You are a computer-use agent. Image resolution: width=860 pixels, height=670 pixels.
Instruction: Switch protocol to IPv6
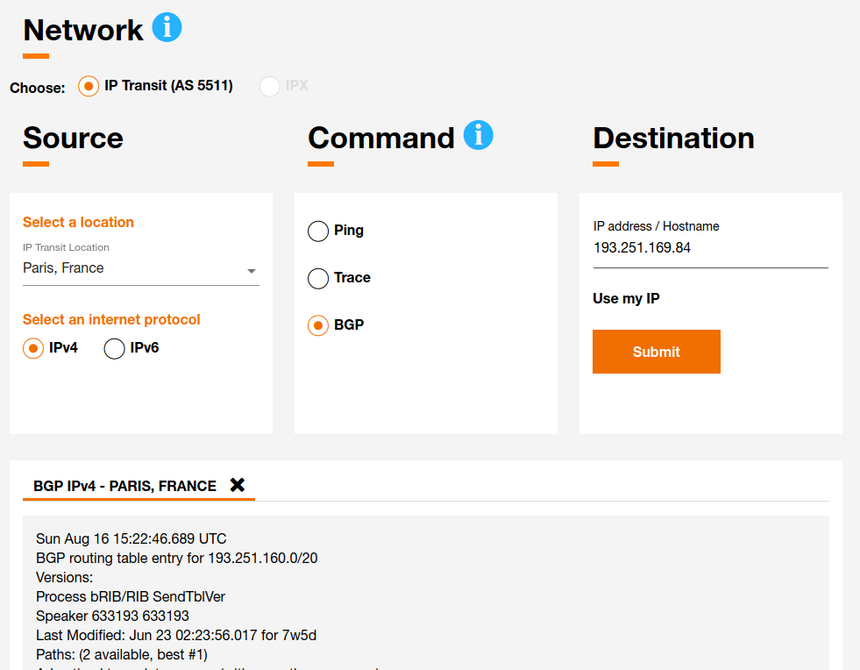click(115, 348)
